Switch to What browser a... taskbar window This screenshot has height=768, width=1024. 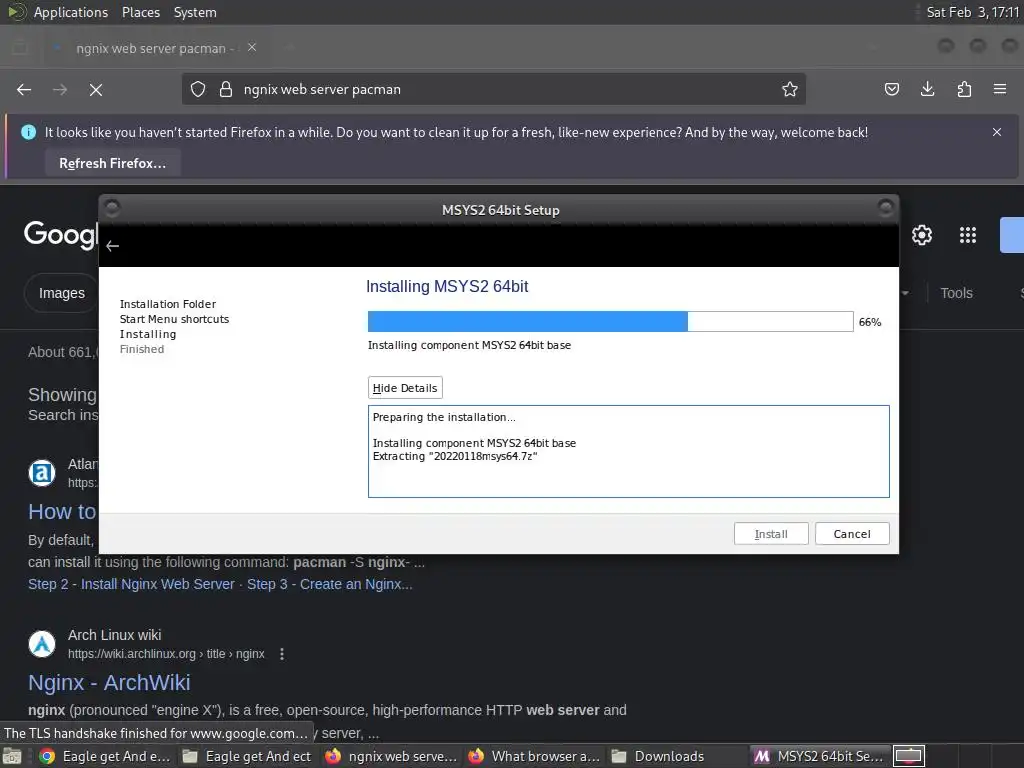[534, 756]
